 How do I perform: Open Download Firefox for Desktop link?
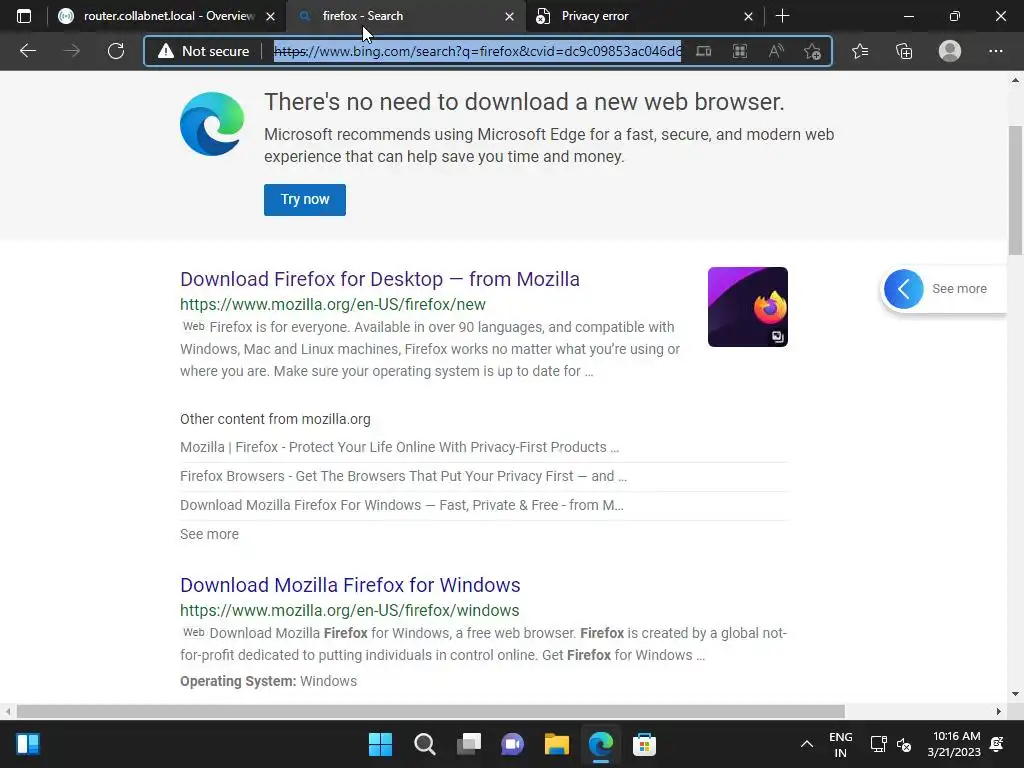pos(379,279)
